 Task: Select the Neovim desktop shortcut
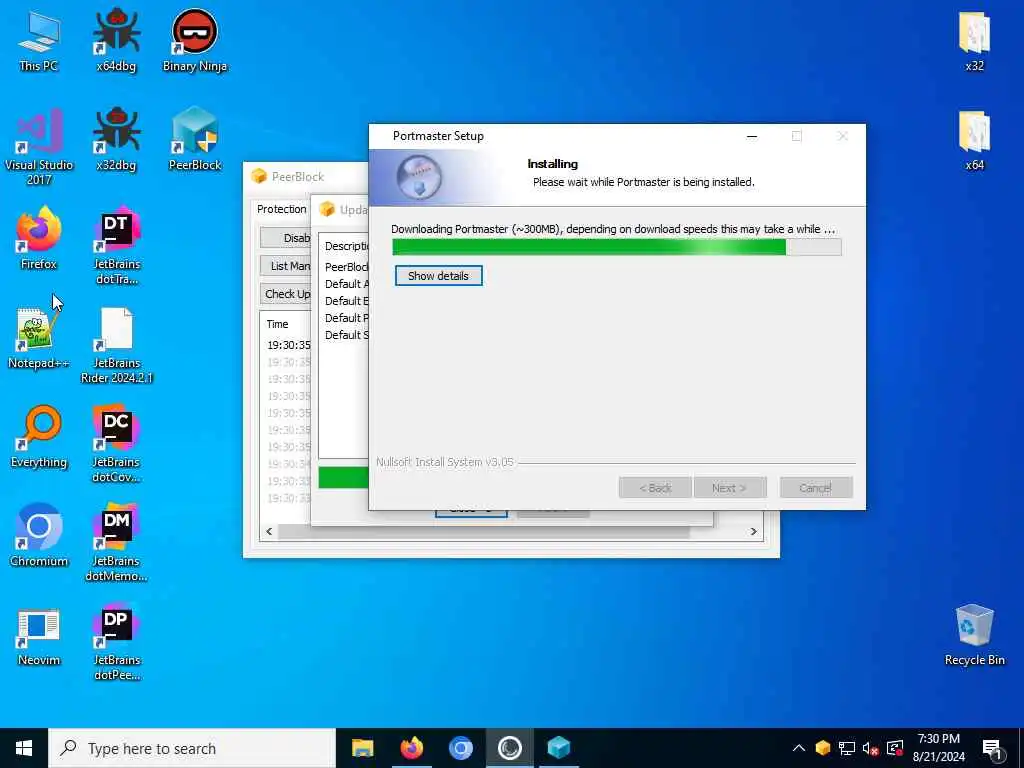[x=39, y=636]
